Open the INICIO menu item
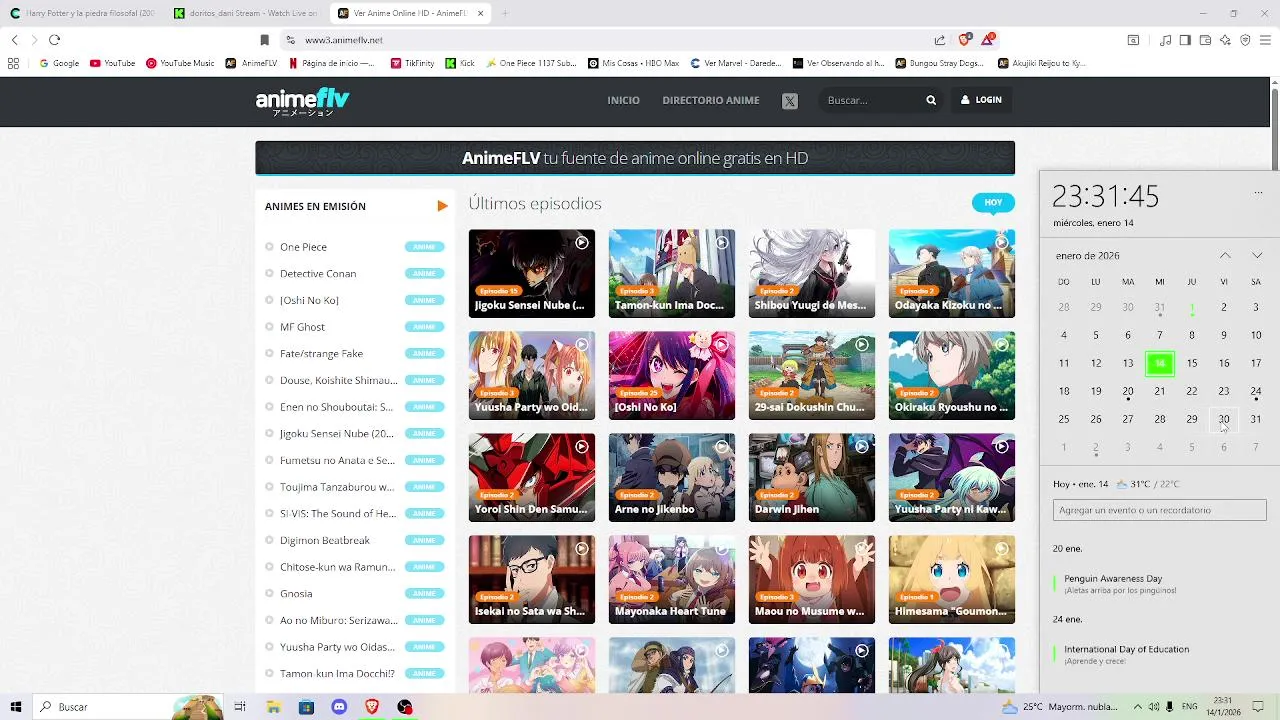Screen dimensions: 1280x720 [x=623, y=100]
